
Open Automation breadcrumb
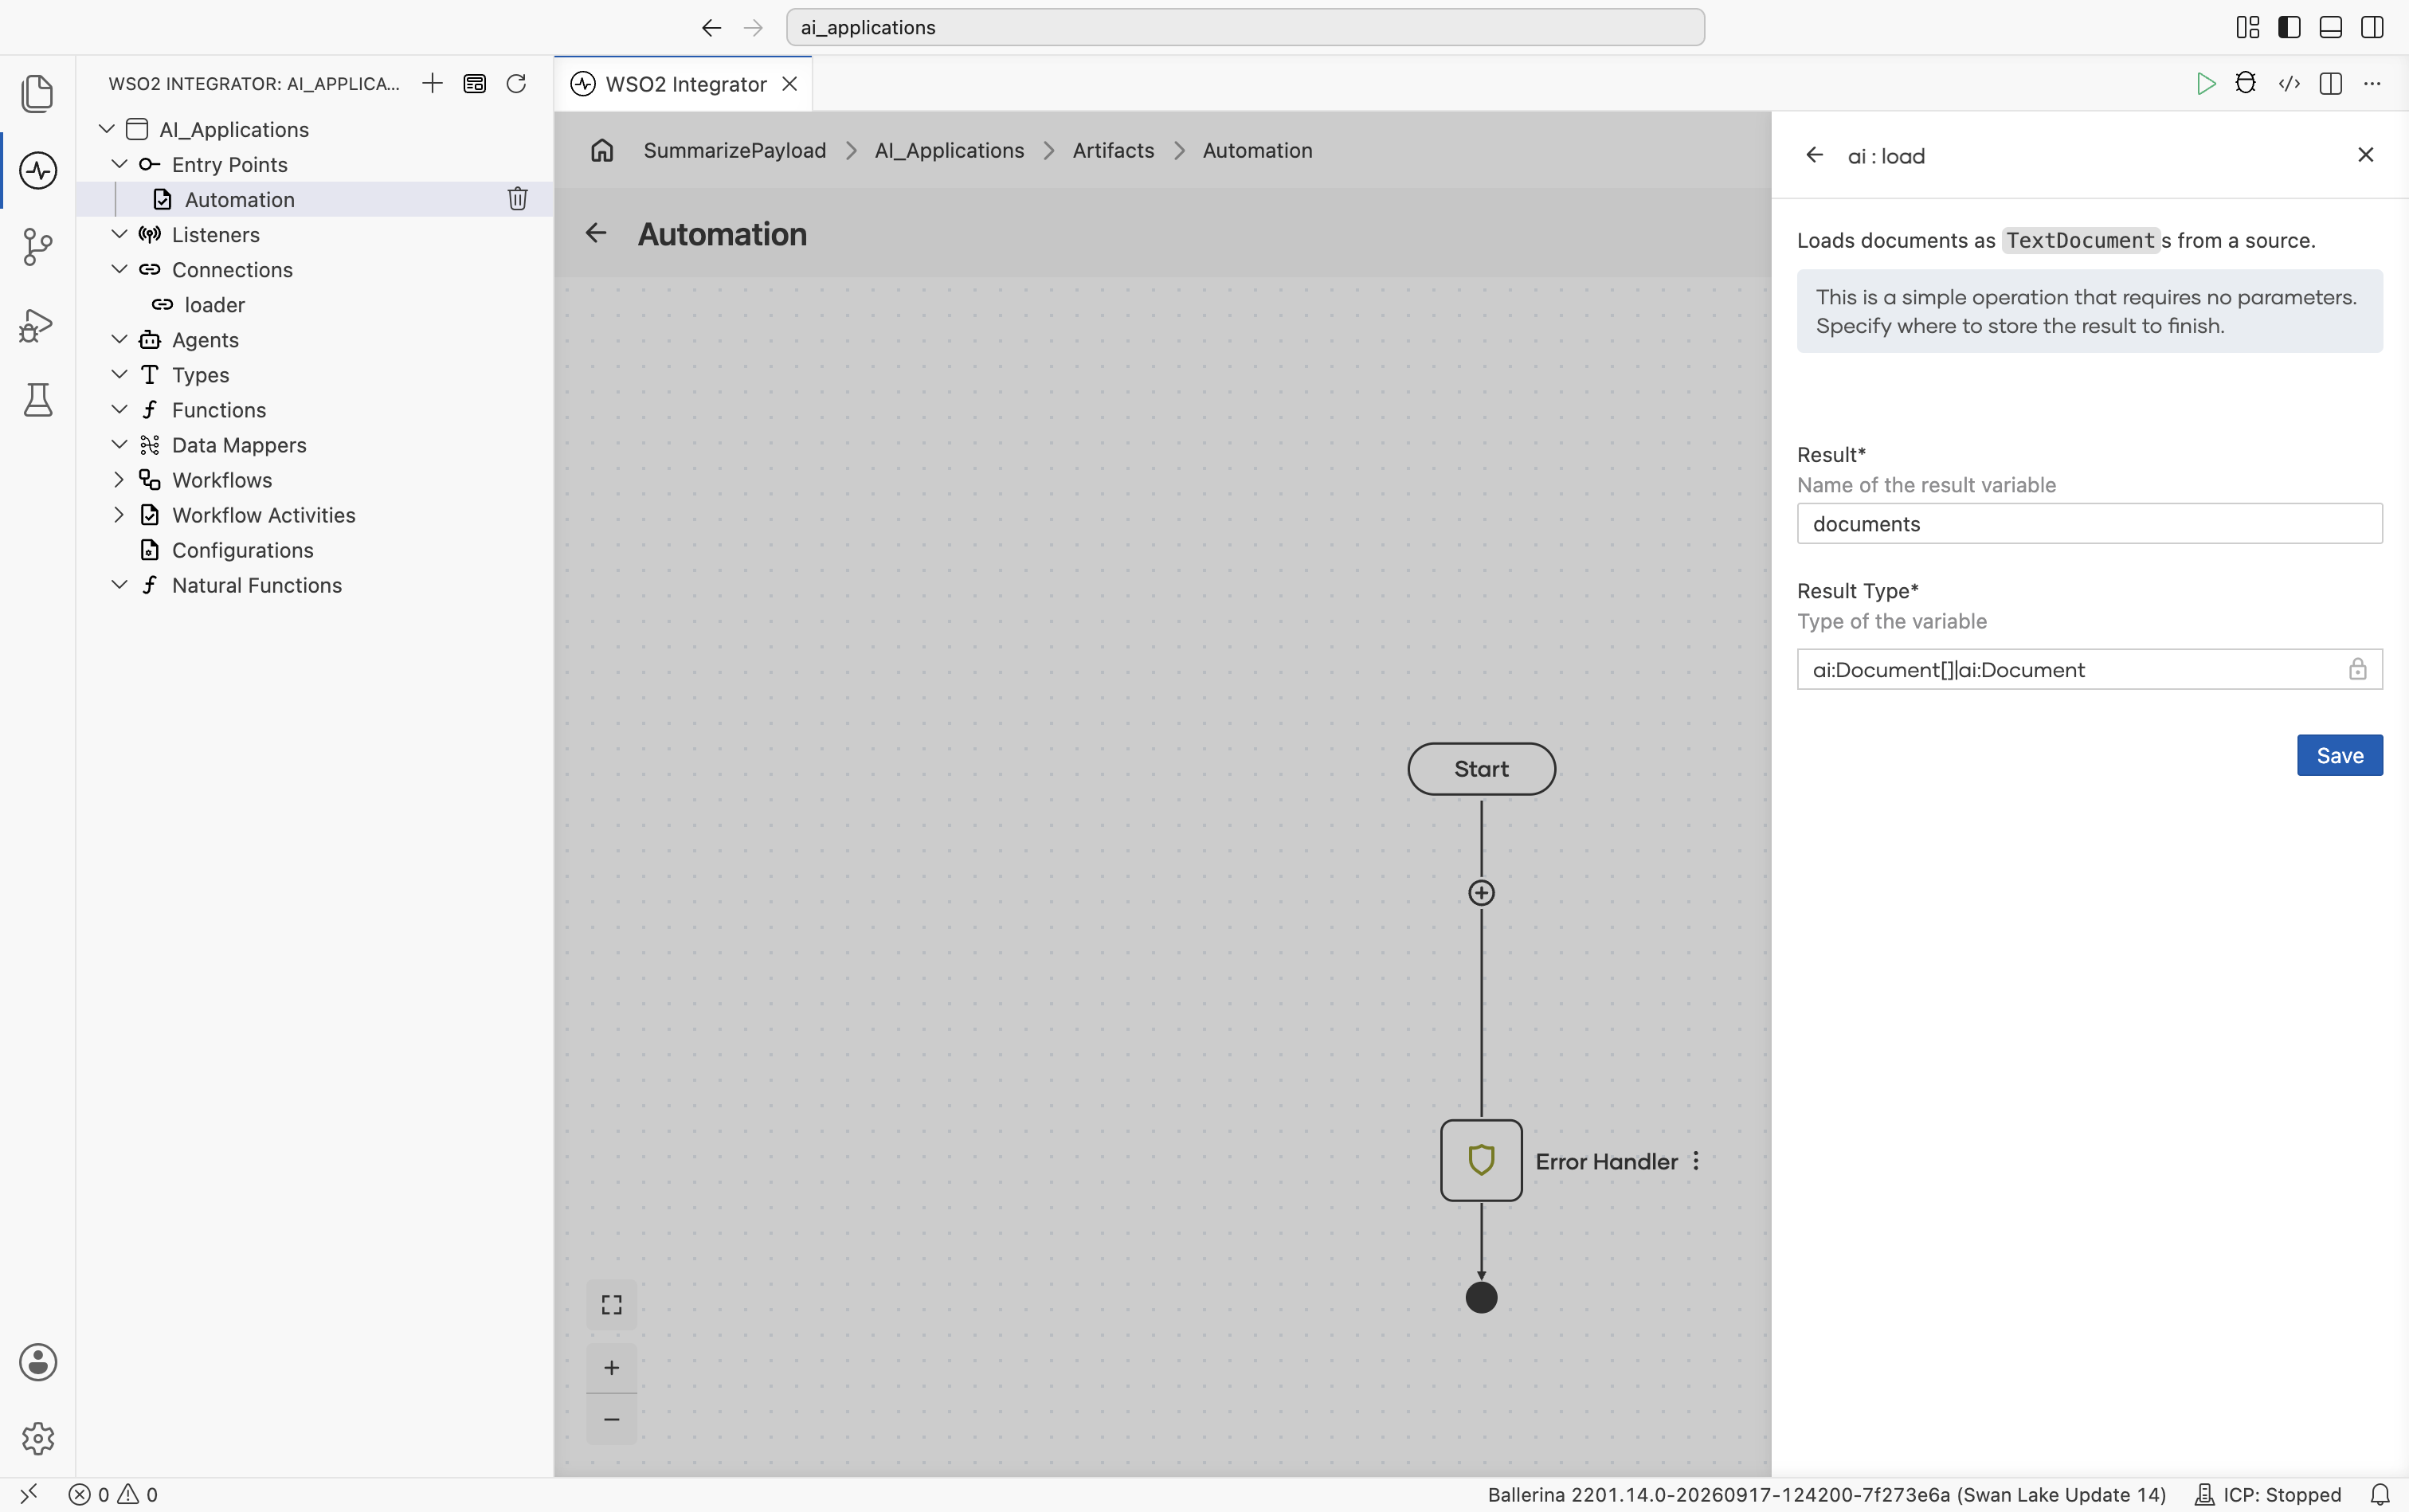[1257, 150]
